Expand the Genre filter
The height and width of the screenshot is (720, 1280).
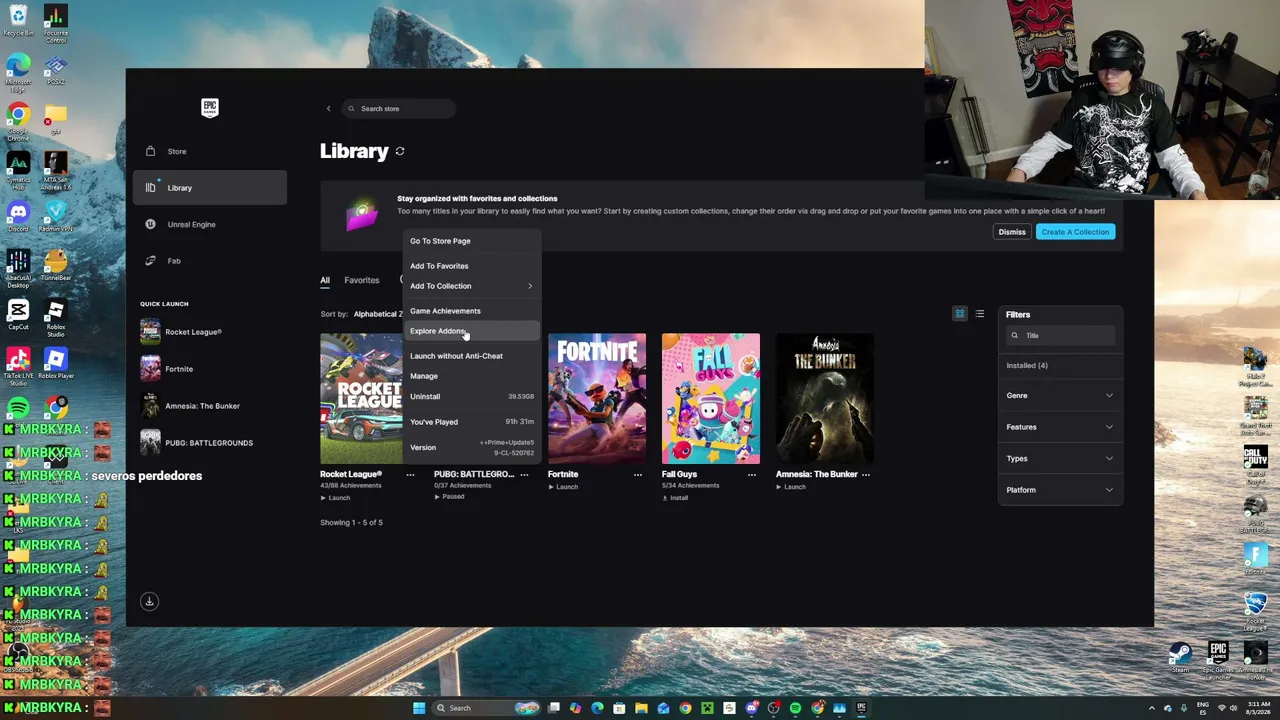pyautogui.click(x=1060, y=395)
